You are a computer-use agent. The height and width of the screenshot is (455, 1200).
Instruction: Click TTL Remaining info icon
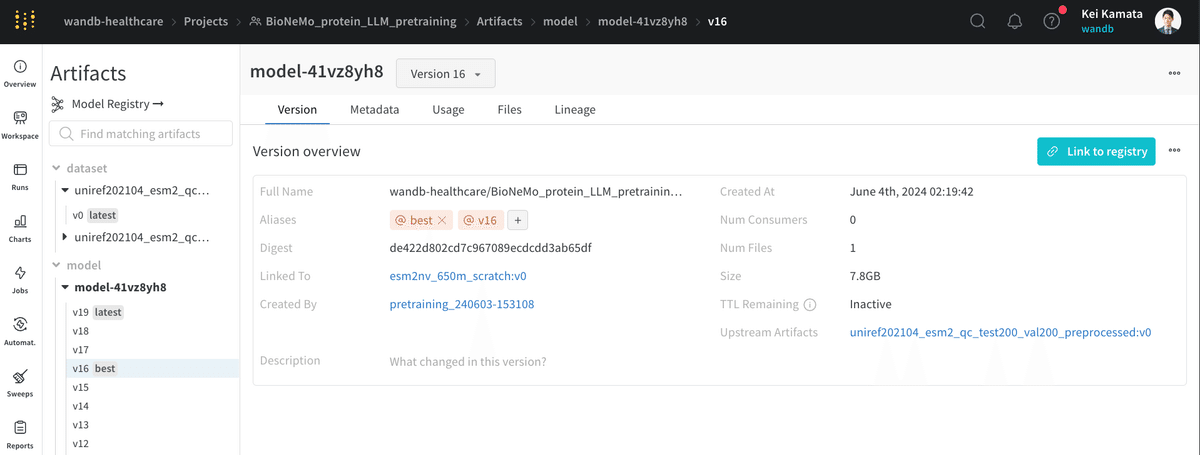pyautogui.click(x=810, y=305)
